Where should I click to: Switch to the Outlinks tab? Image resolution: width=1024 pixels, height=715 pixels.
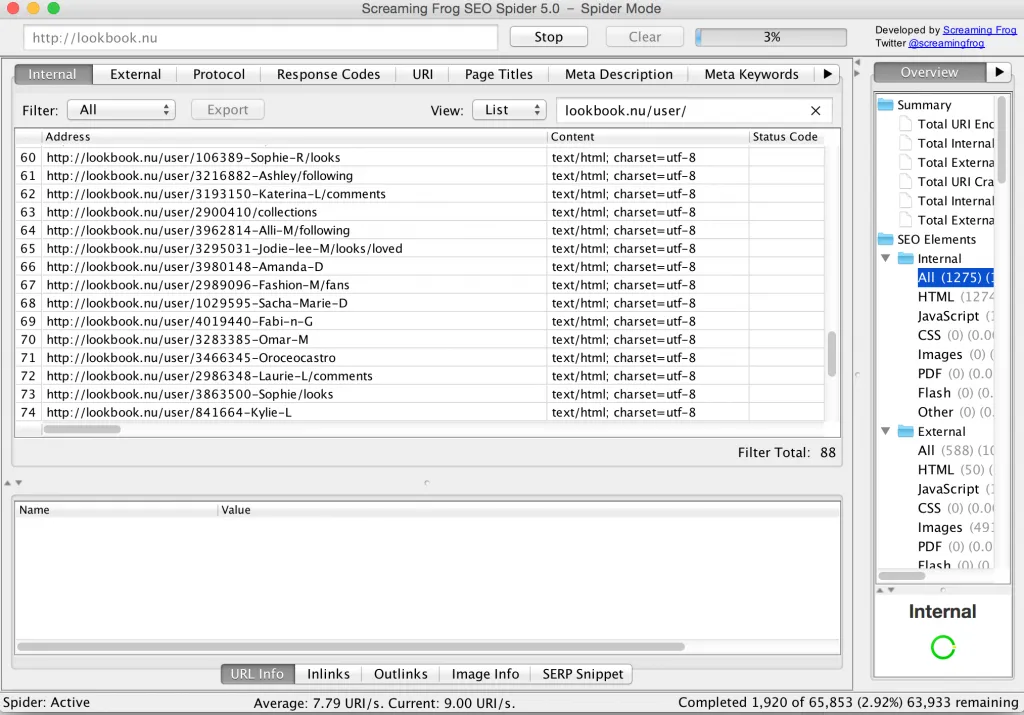[400, 674]
